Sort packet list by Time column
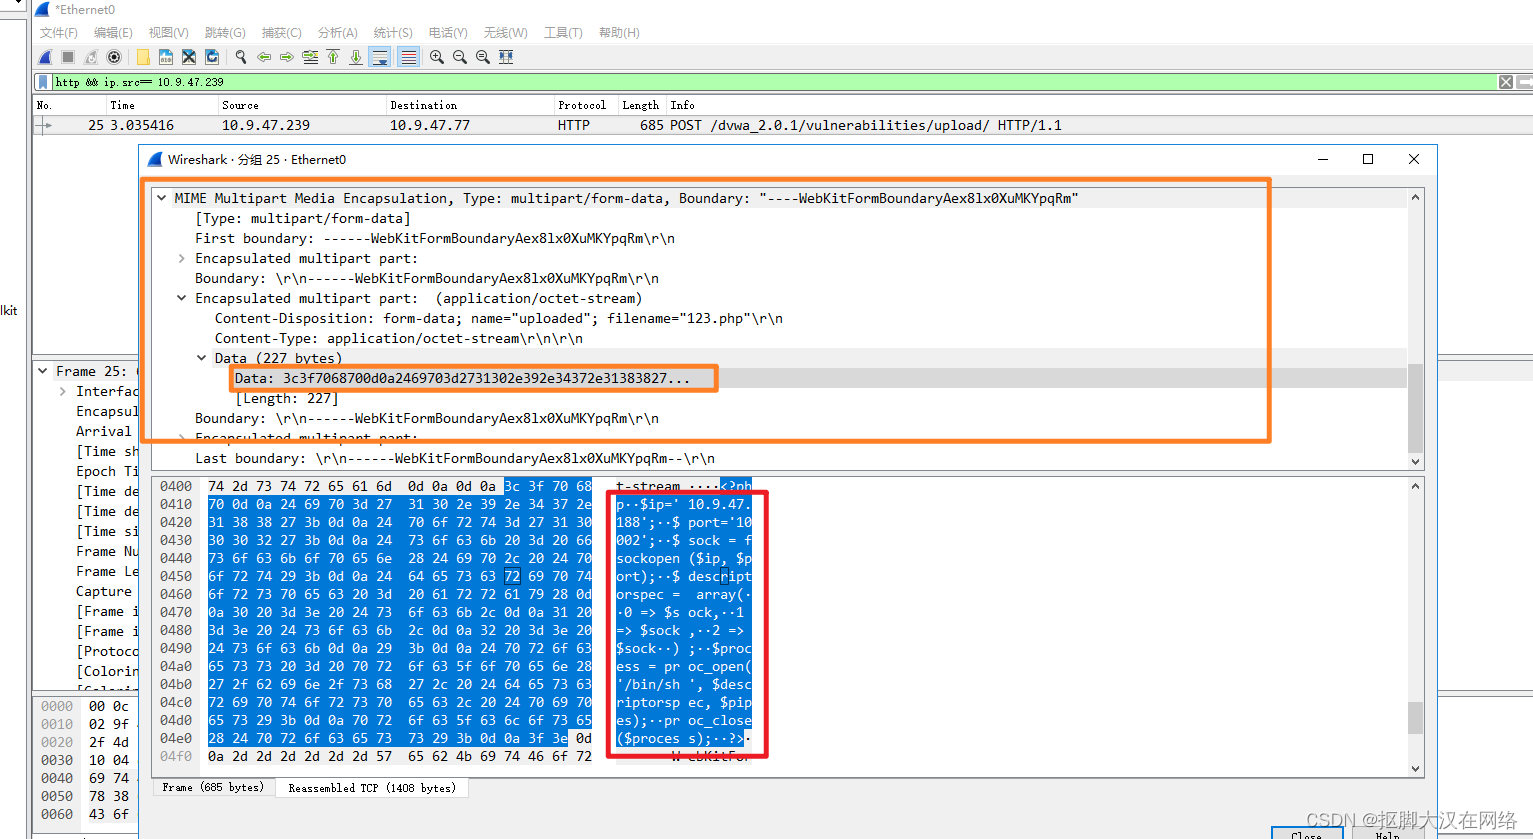This screenshot has height=839, width=1533. click(162, 105)
